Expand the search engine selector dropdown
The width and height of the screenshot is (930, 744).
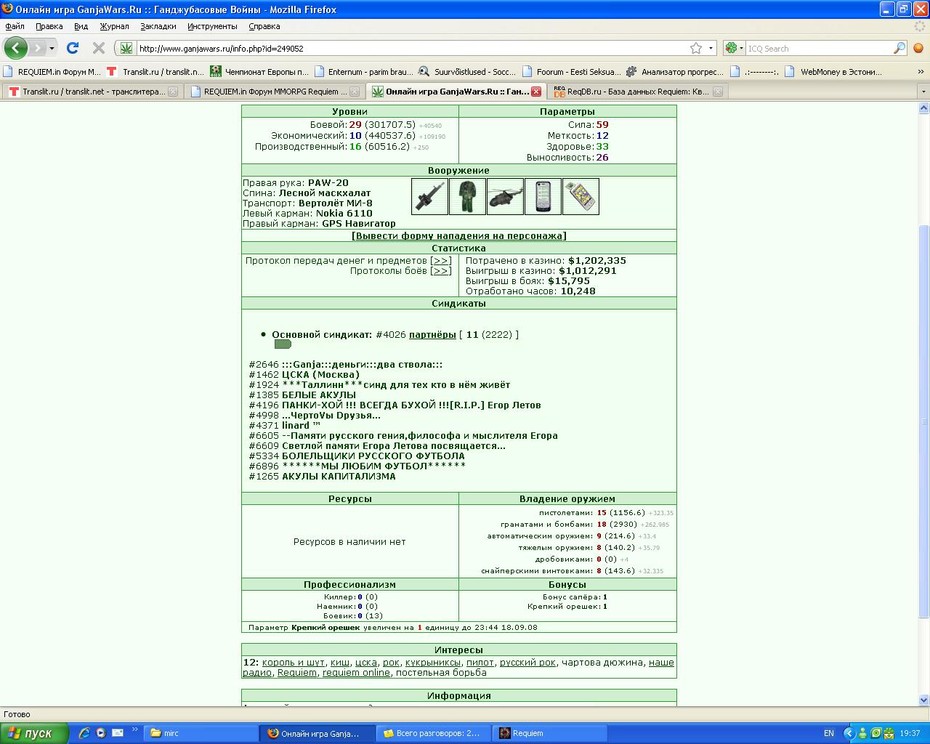pyautogui.click(x=734, y=48)
